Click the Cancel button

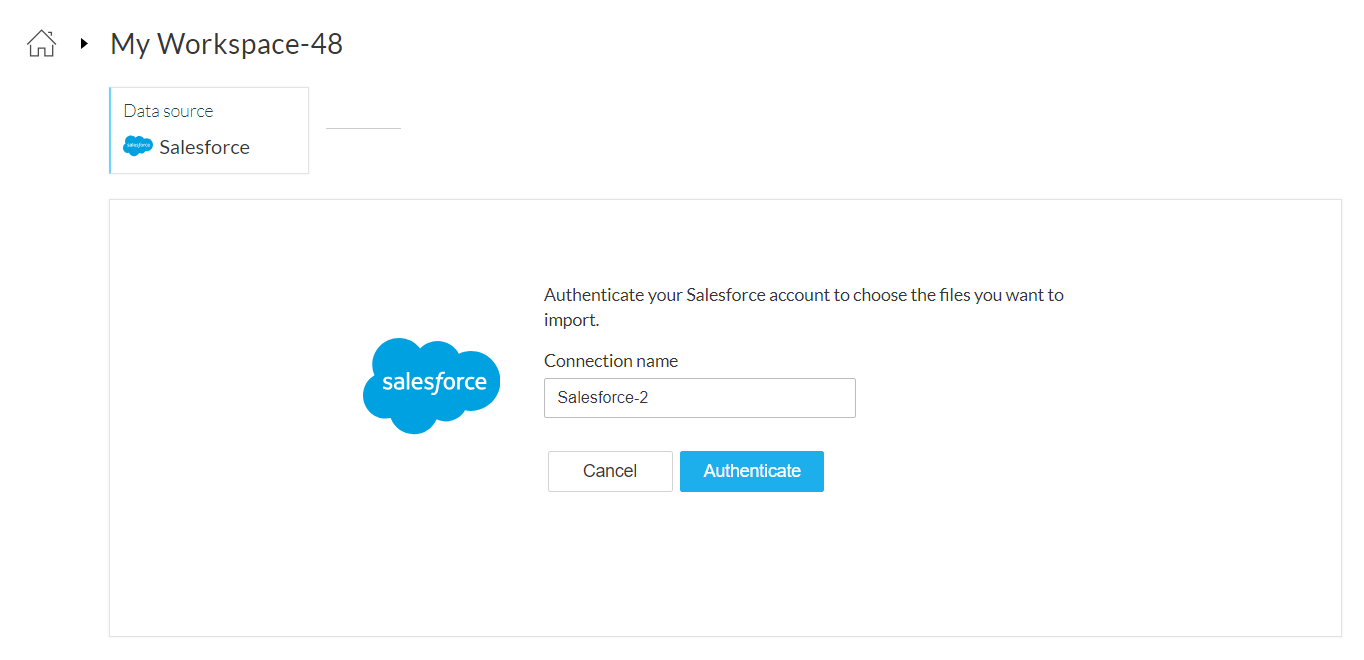click(610, 471)
